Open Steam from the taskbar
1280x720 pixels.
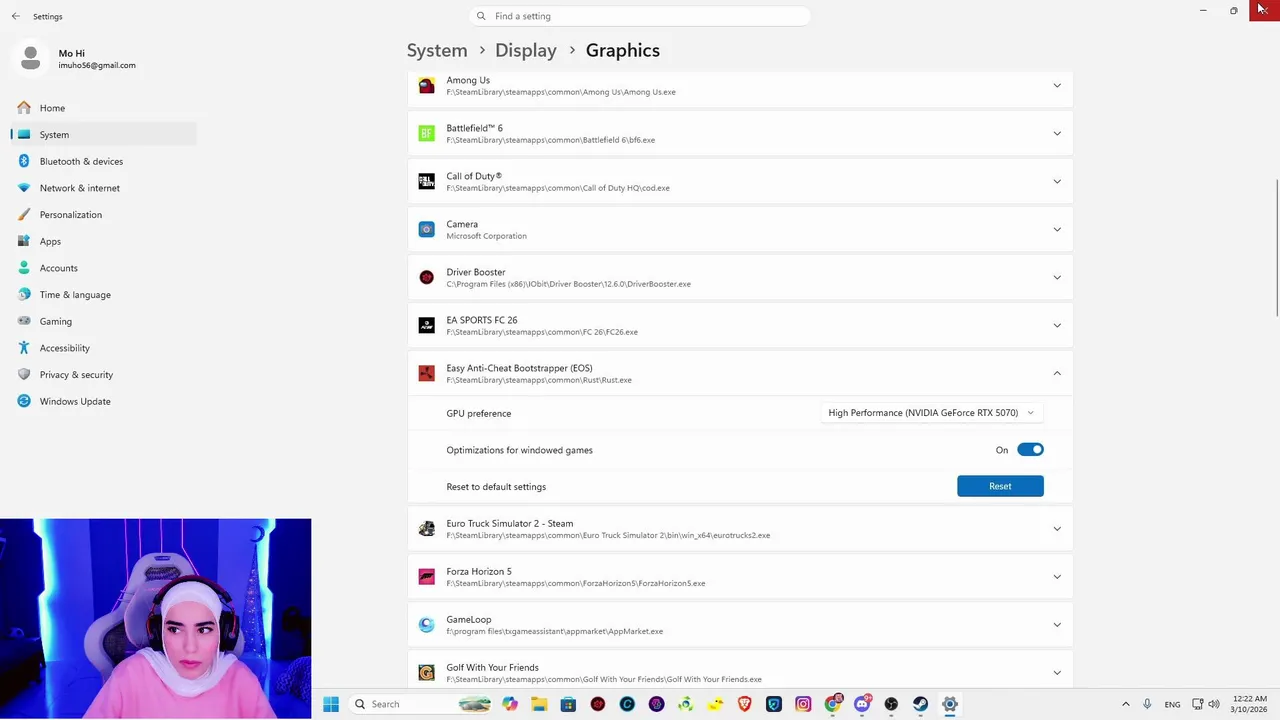point(920,704)
